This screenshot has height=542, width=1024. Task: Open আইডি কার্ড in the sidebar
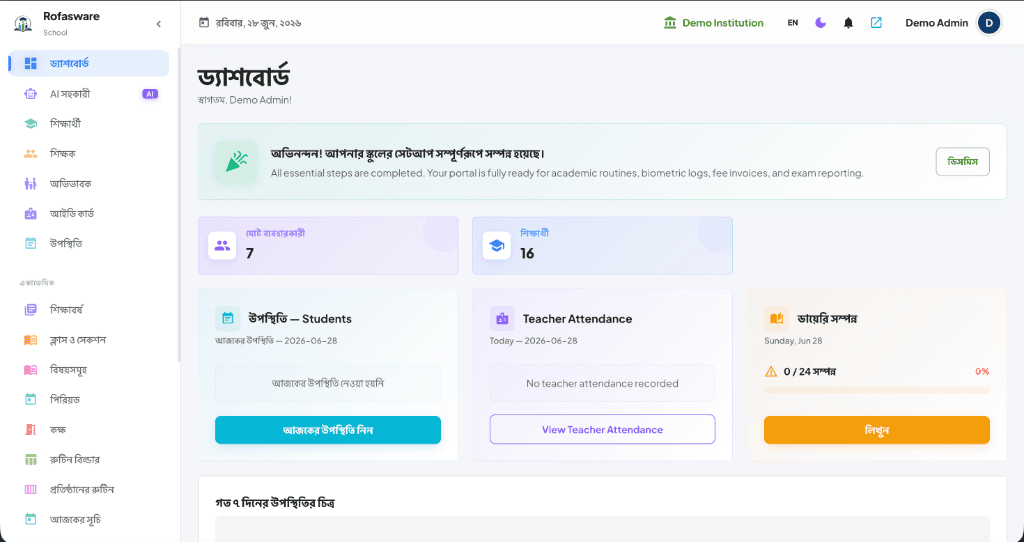pyautogui.click(x=89, y=214)
